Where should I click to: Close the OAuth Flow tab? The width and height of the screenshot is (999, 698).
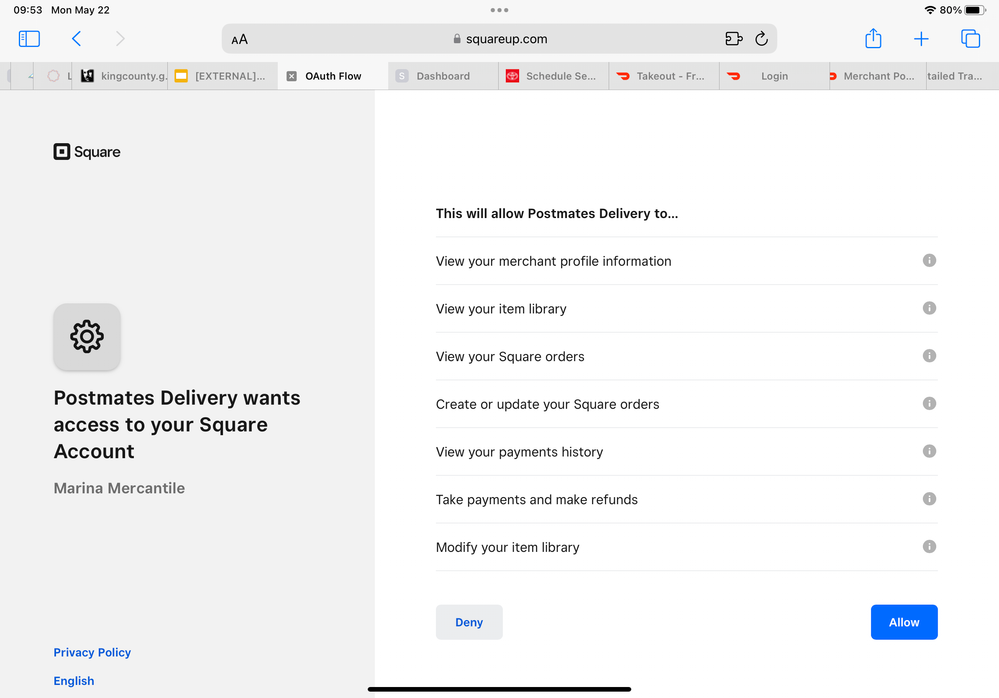pos(291,76)
